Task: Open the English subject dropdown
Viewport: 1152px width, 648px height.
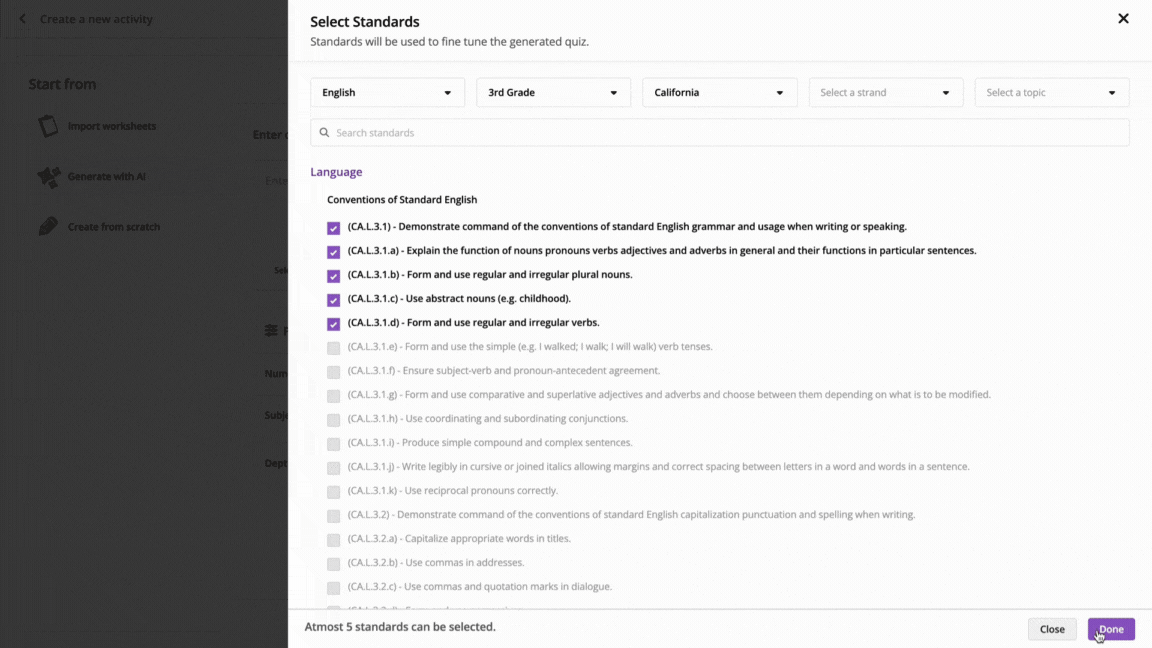Action: pyautogui.click(x=387, y=93)
